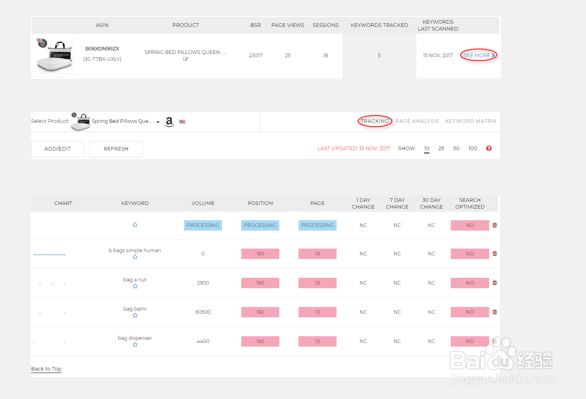Switch to the PAGE ANALYSIS tab

tap(417, 121)
